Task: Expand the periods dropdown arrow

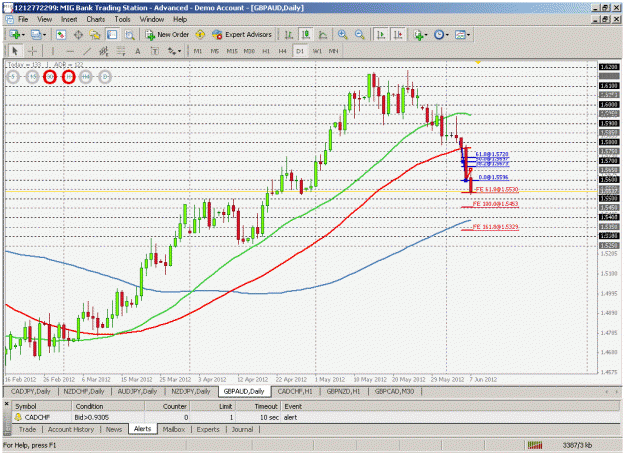Action: click(447, 35)
